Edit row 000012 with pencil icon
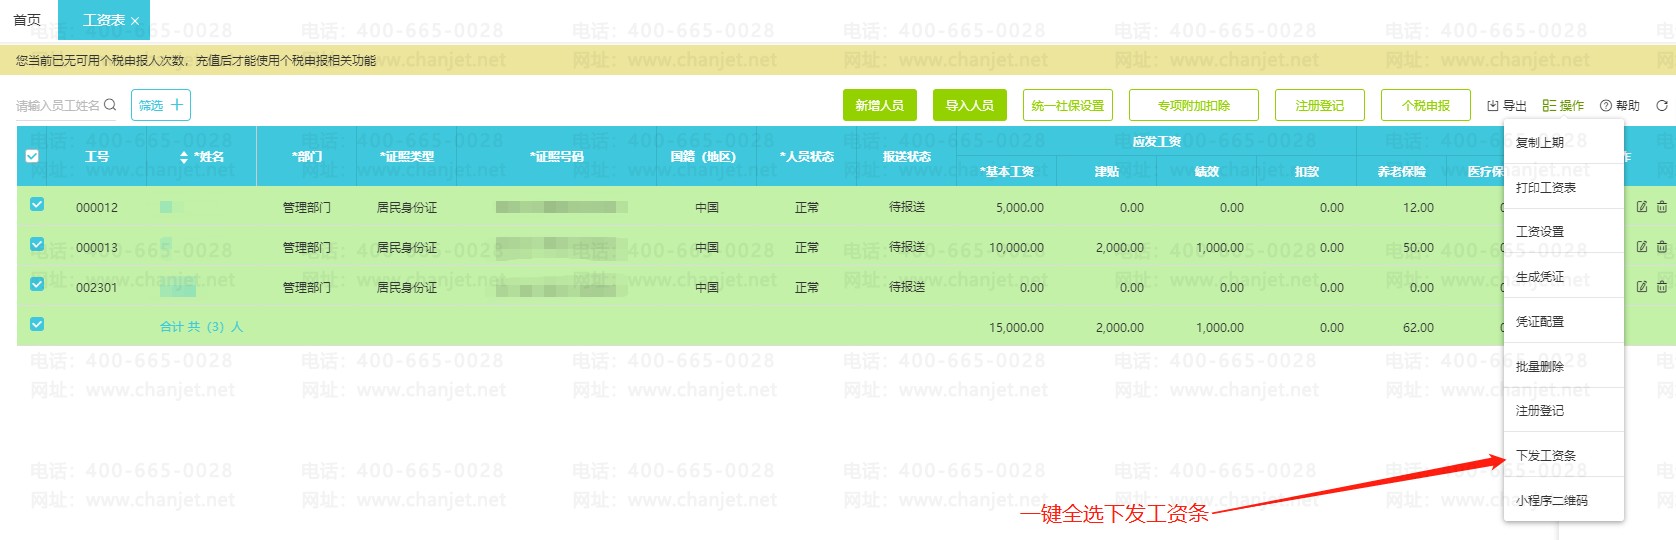1676x540 pixels. 1642,207
